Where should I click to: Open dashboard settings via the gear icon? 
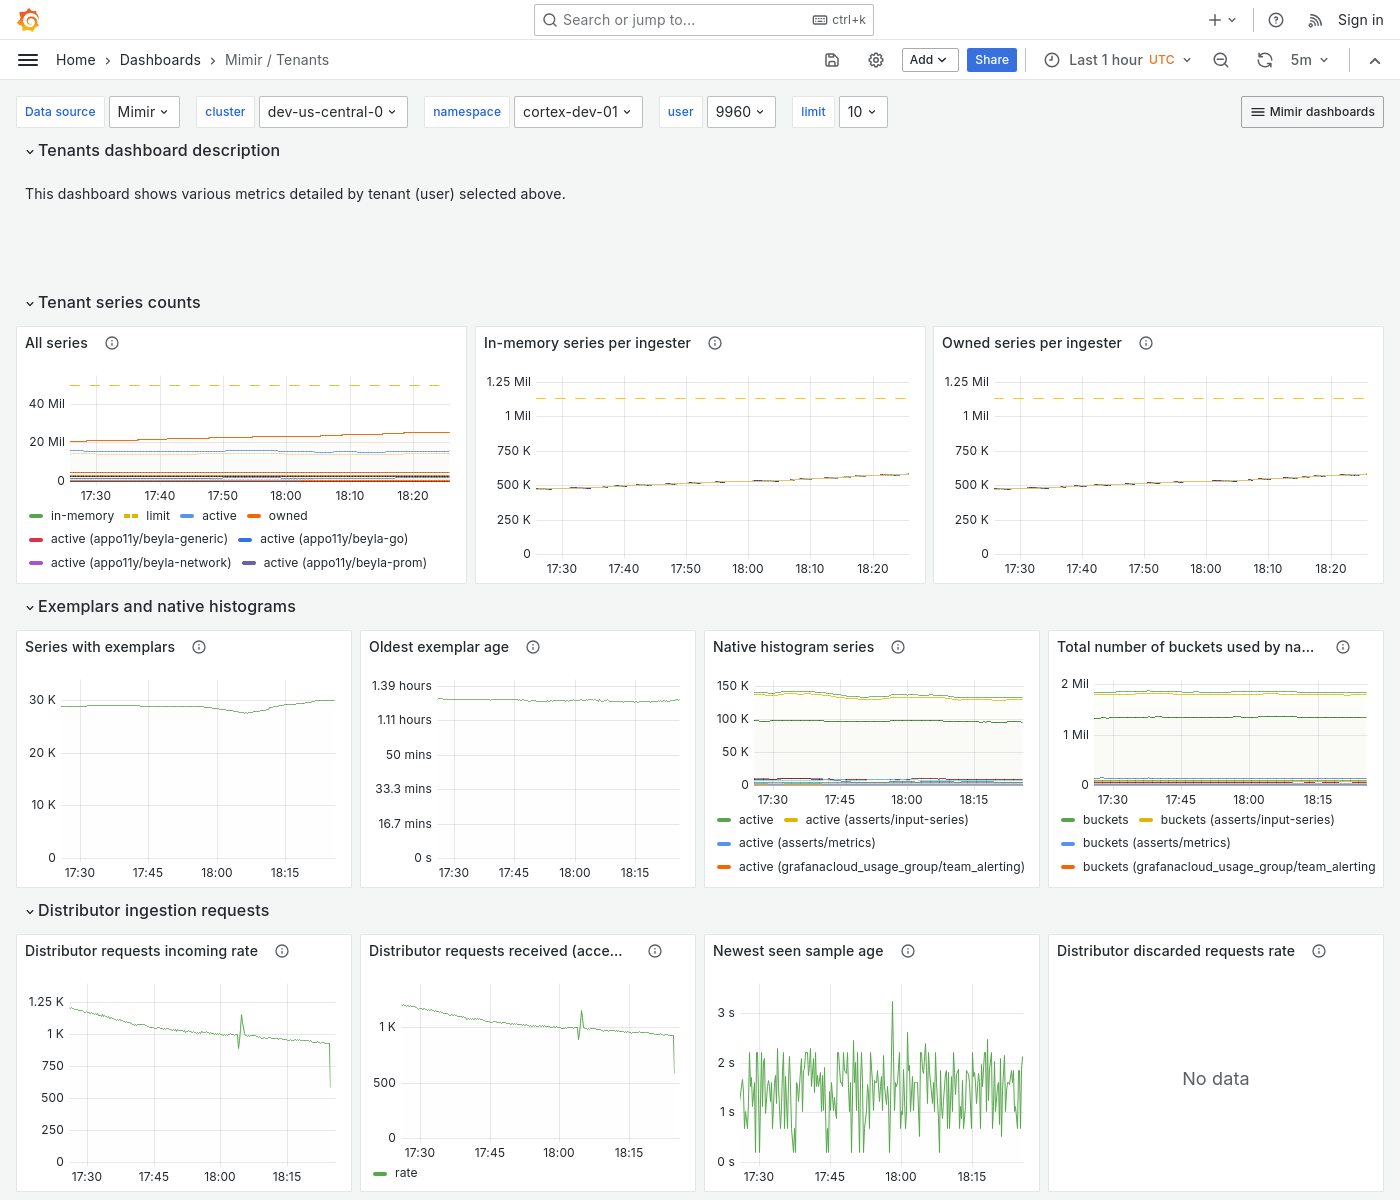(x=876, y=60)
